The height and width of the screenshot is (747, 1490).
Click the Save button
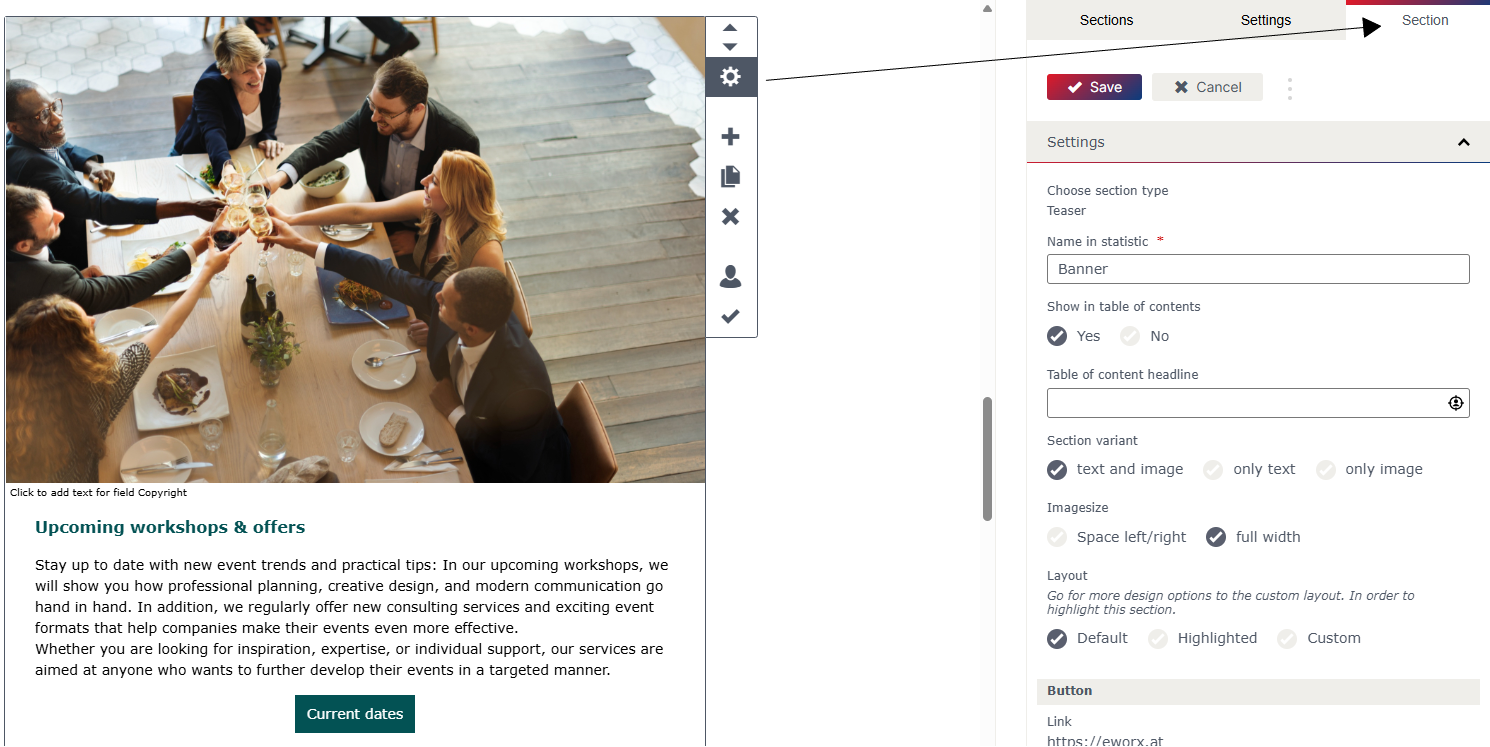click(1094, 87)
